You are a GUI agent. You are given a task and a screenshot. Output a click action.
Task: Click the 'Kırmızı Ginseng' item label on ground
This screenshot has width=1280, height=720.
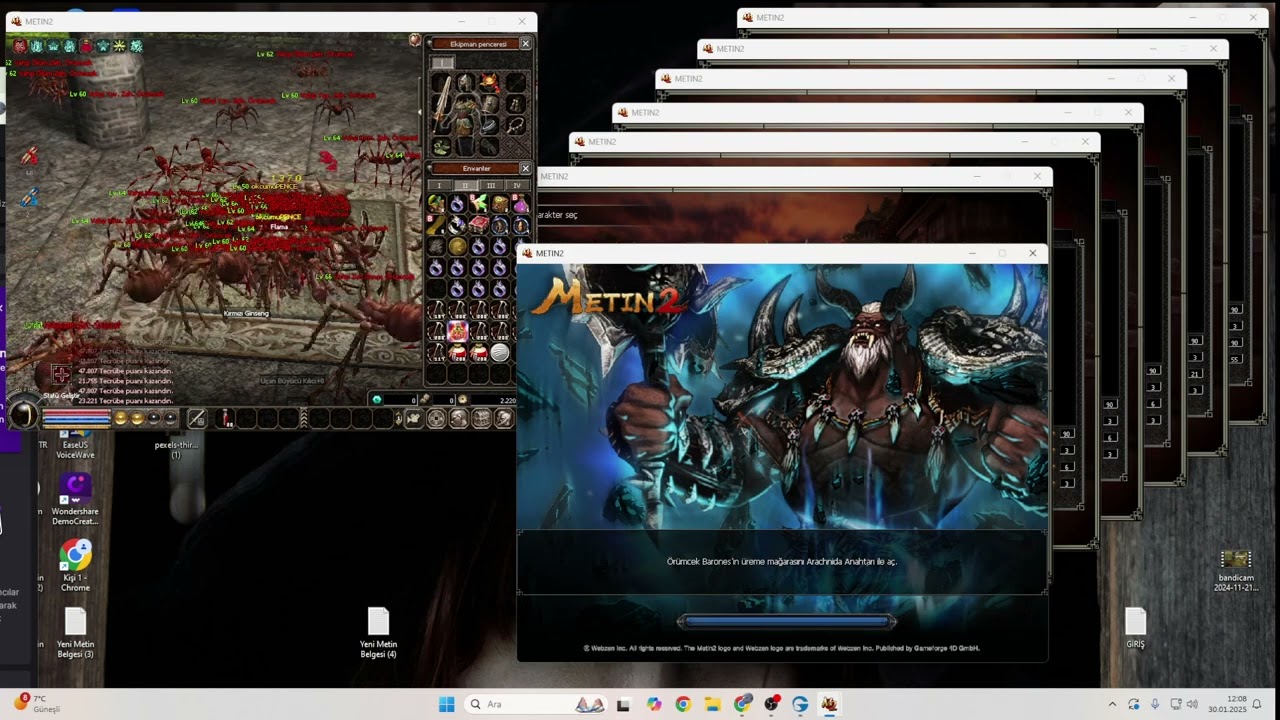[246, 314]
